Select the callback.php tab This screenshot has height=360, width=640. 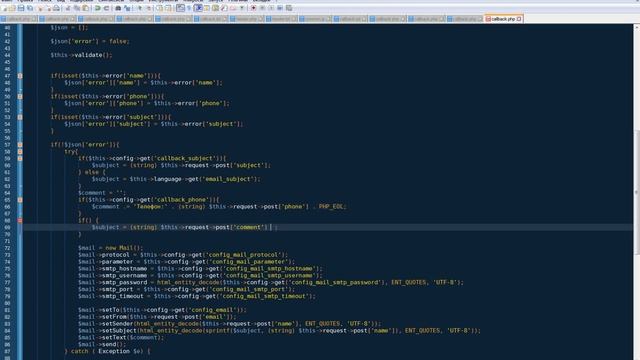coord(503,19)
